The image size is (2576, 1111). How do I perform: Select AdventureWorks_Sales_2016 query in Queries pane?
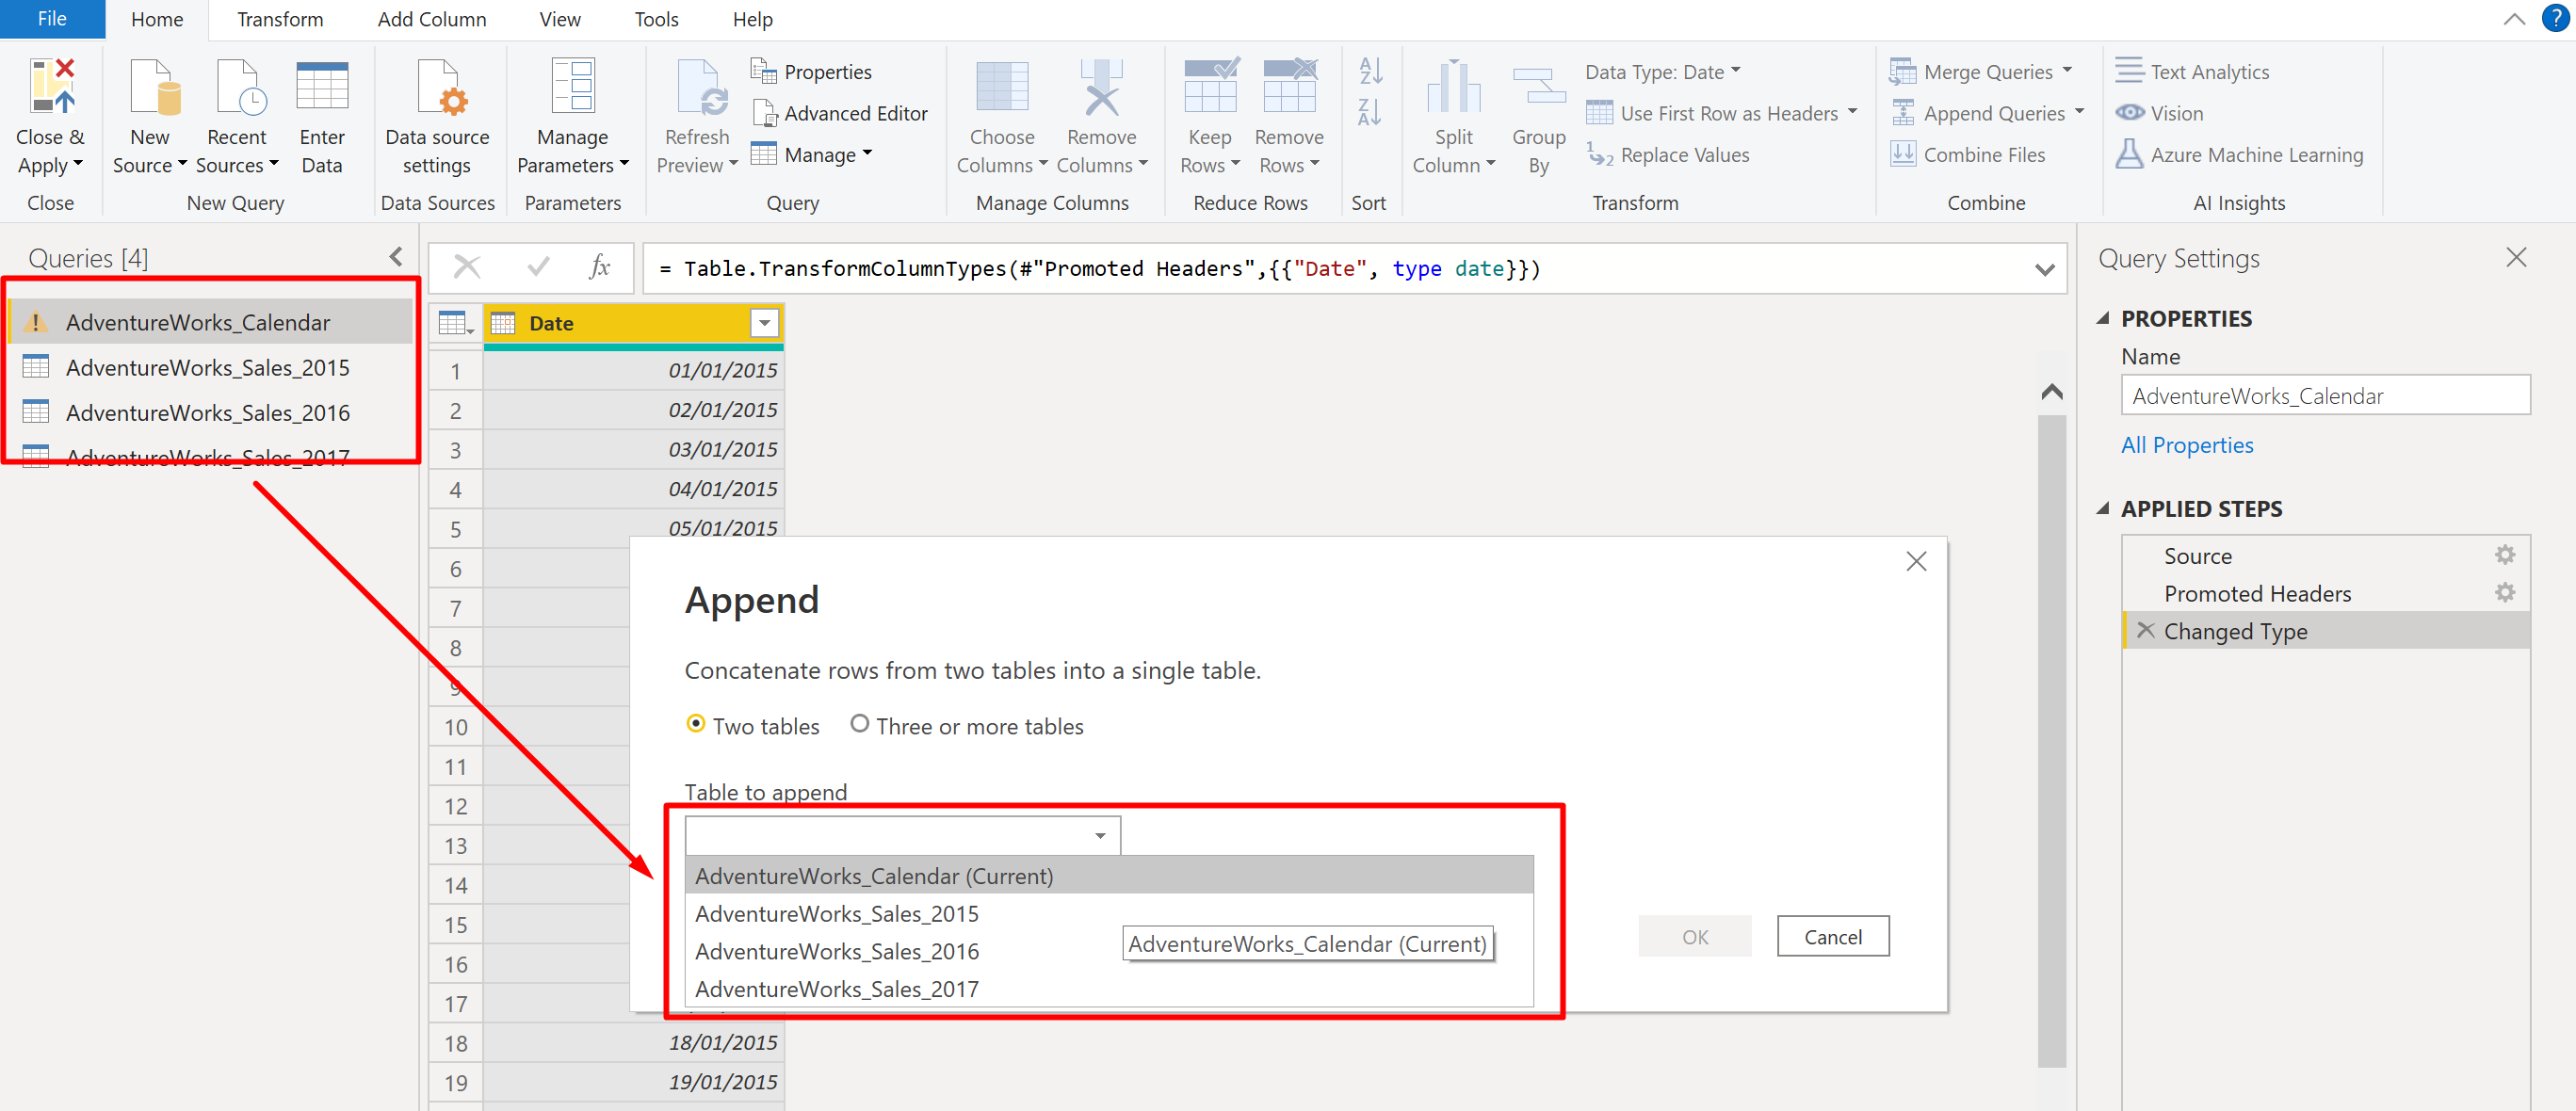(211, 412)
